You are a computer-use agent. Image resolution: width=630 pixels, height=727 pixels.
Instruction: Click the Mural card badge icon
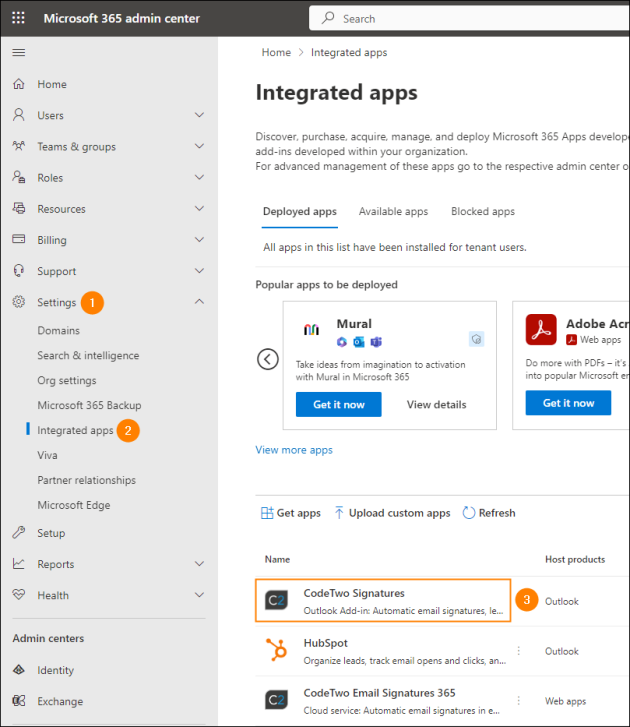(477, 339)
